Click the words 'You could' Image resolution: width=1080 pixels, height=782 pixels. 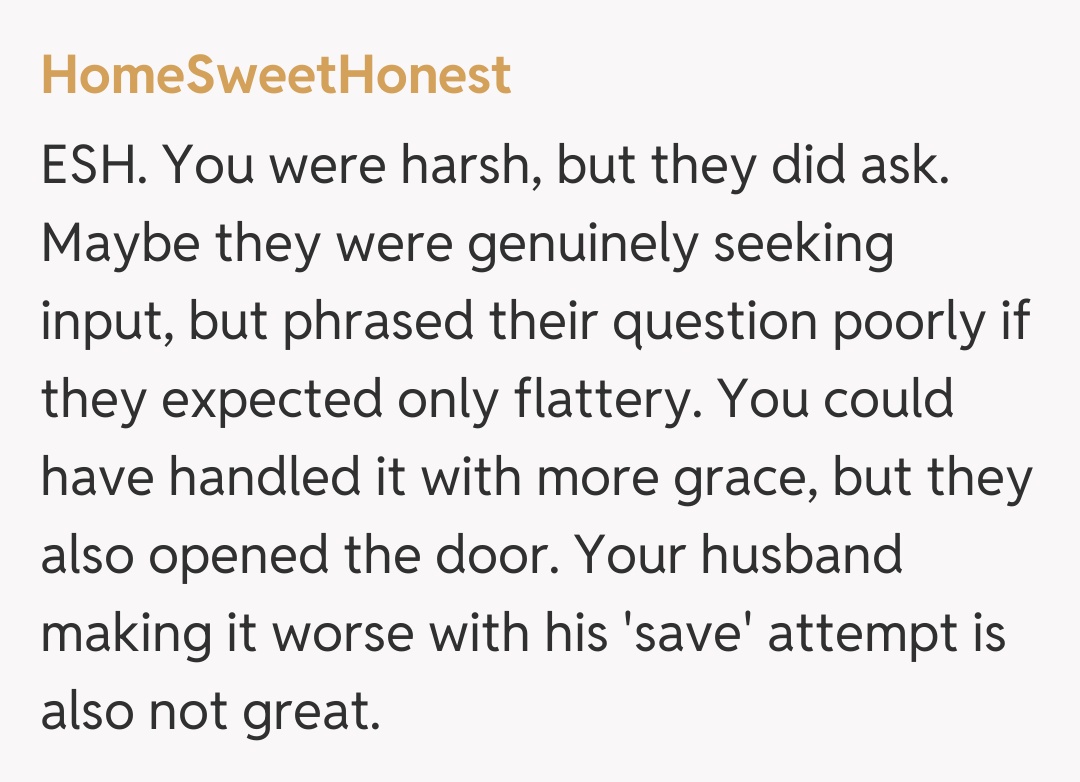(836, 400)
